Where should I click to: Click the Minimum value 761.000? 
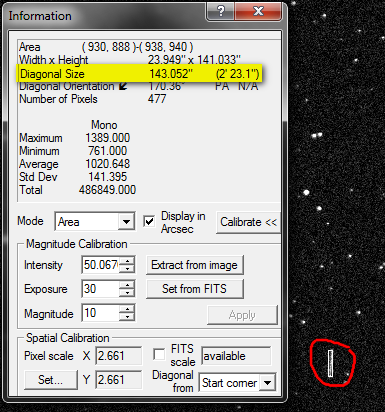click(x=108, y=151)
